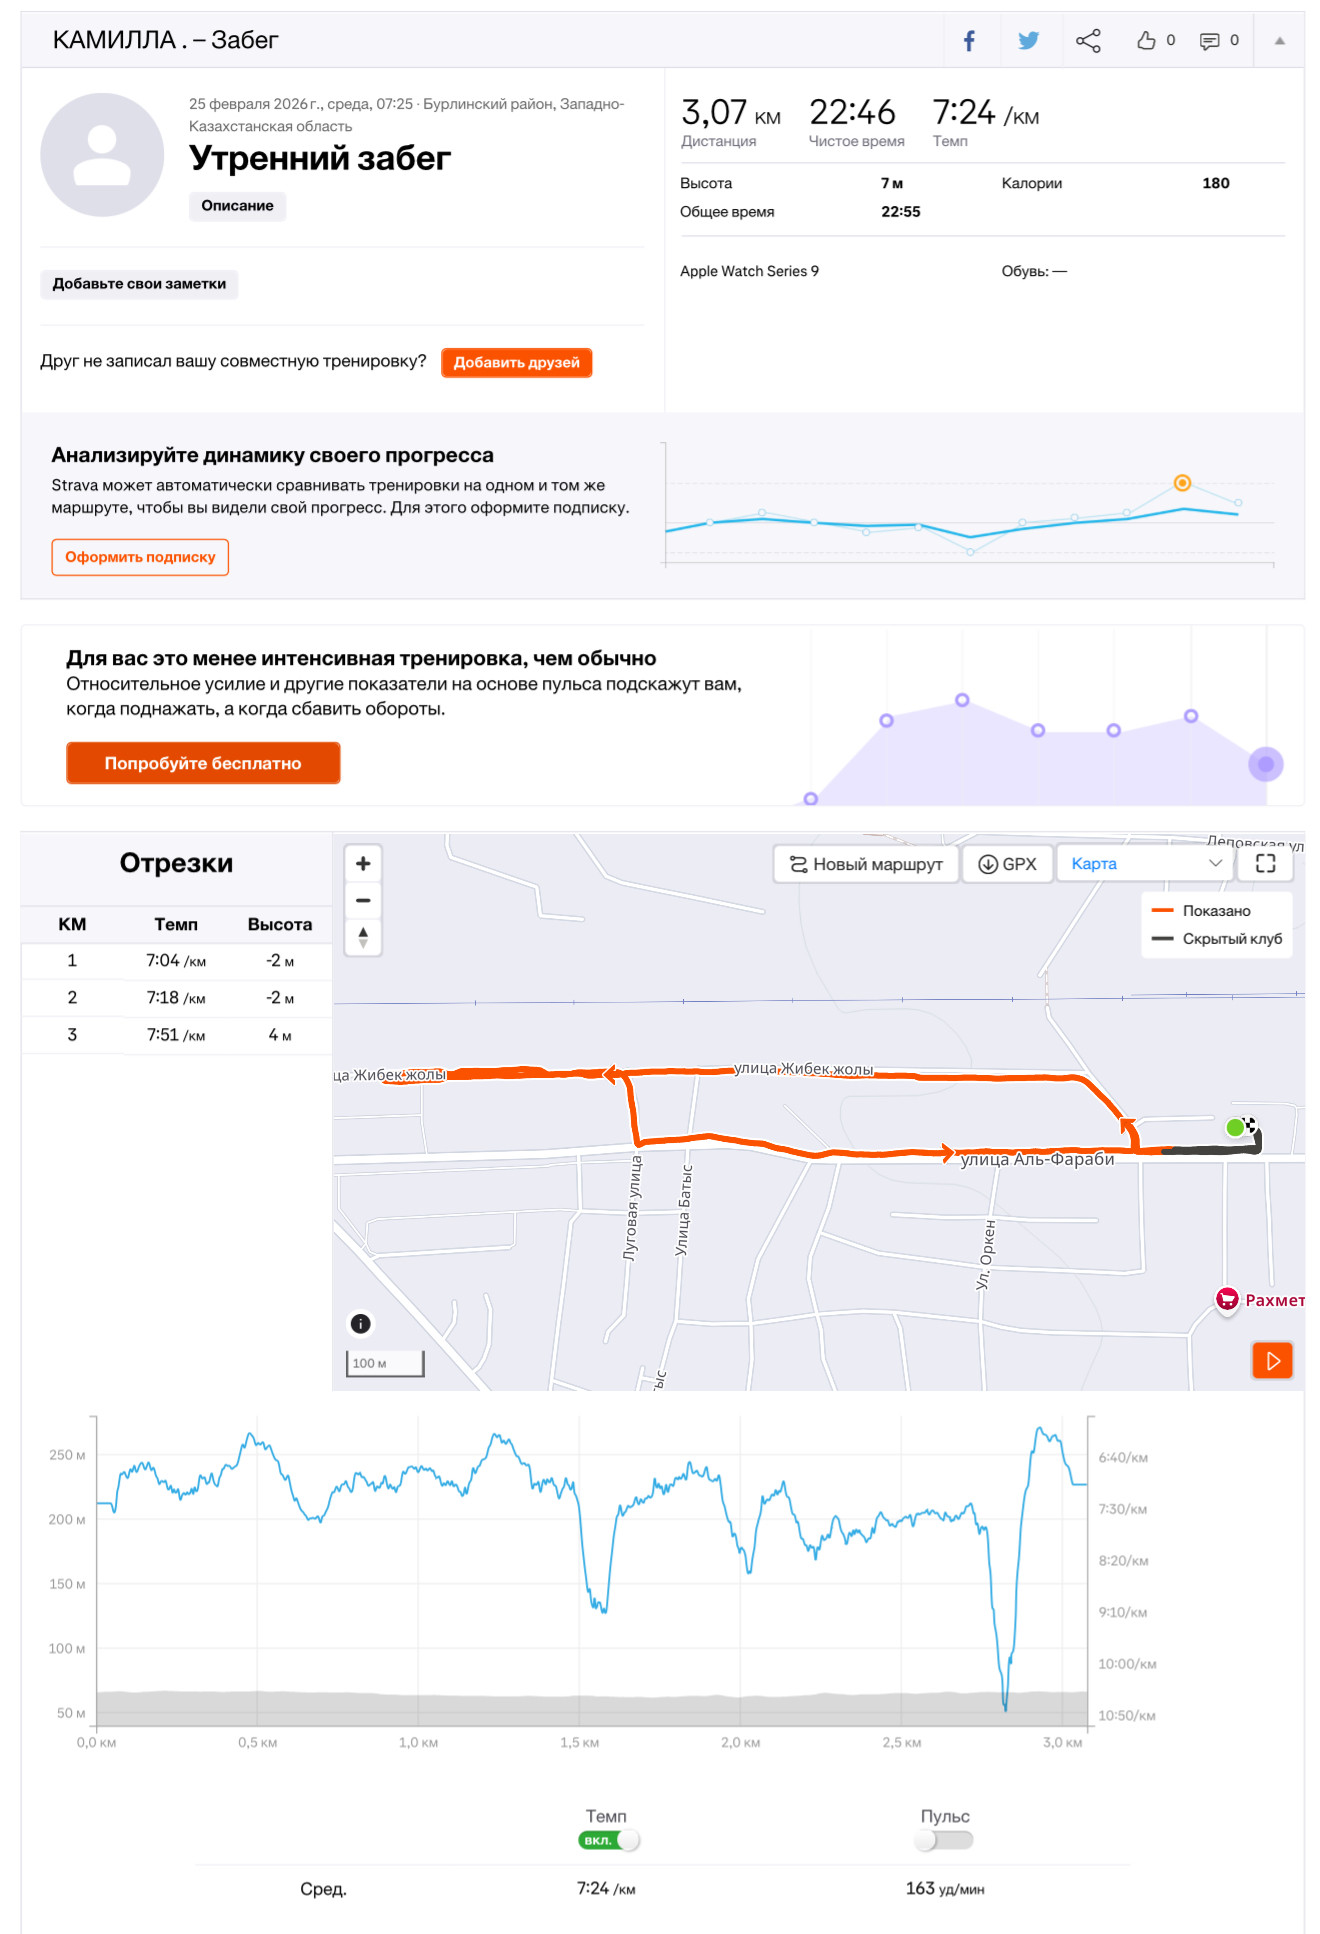
Task: Enable the Пульс chart toggle
Action: [x=944, y=1840]
